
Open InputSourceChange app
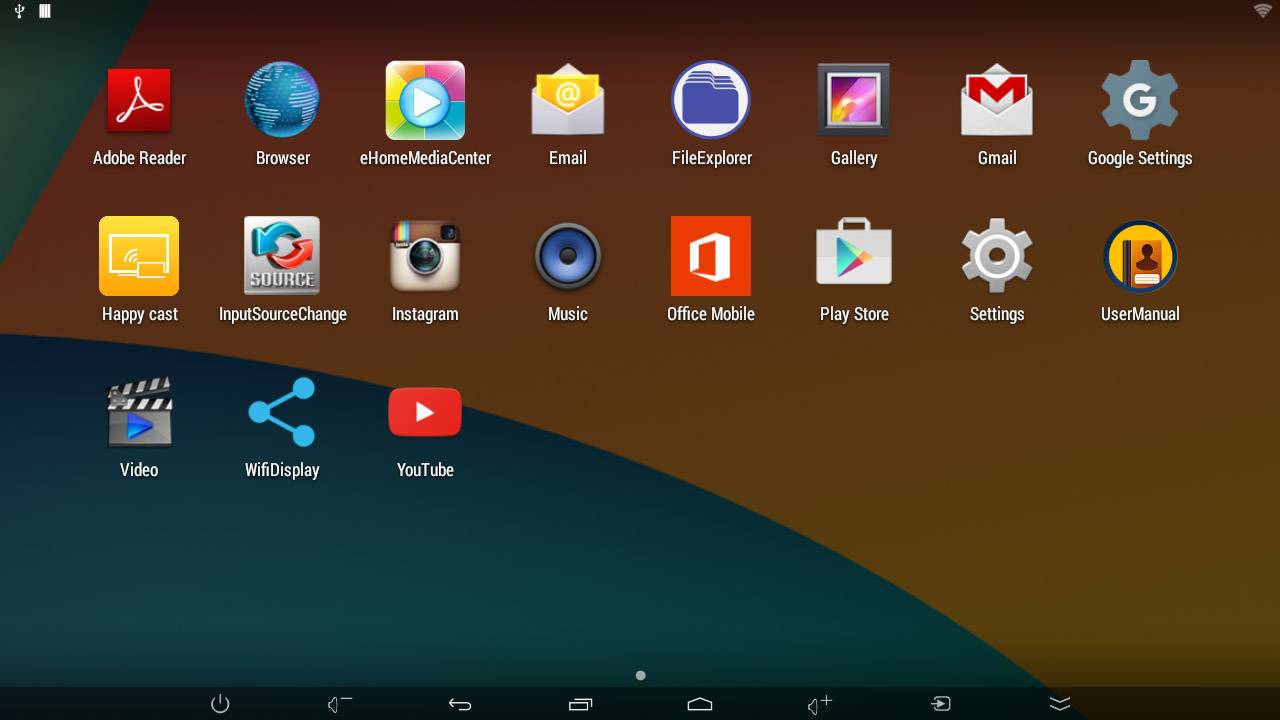(282, 257)
